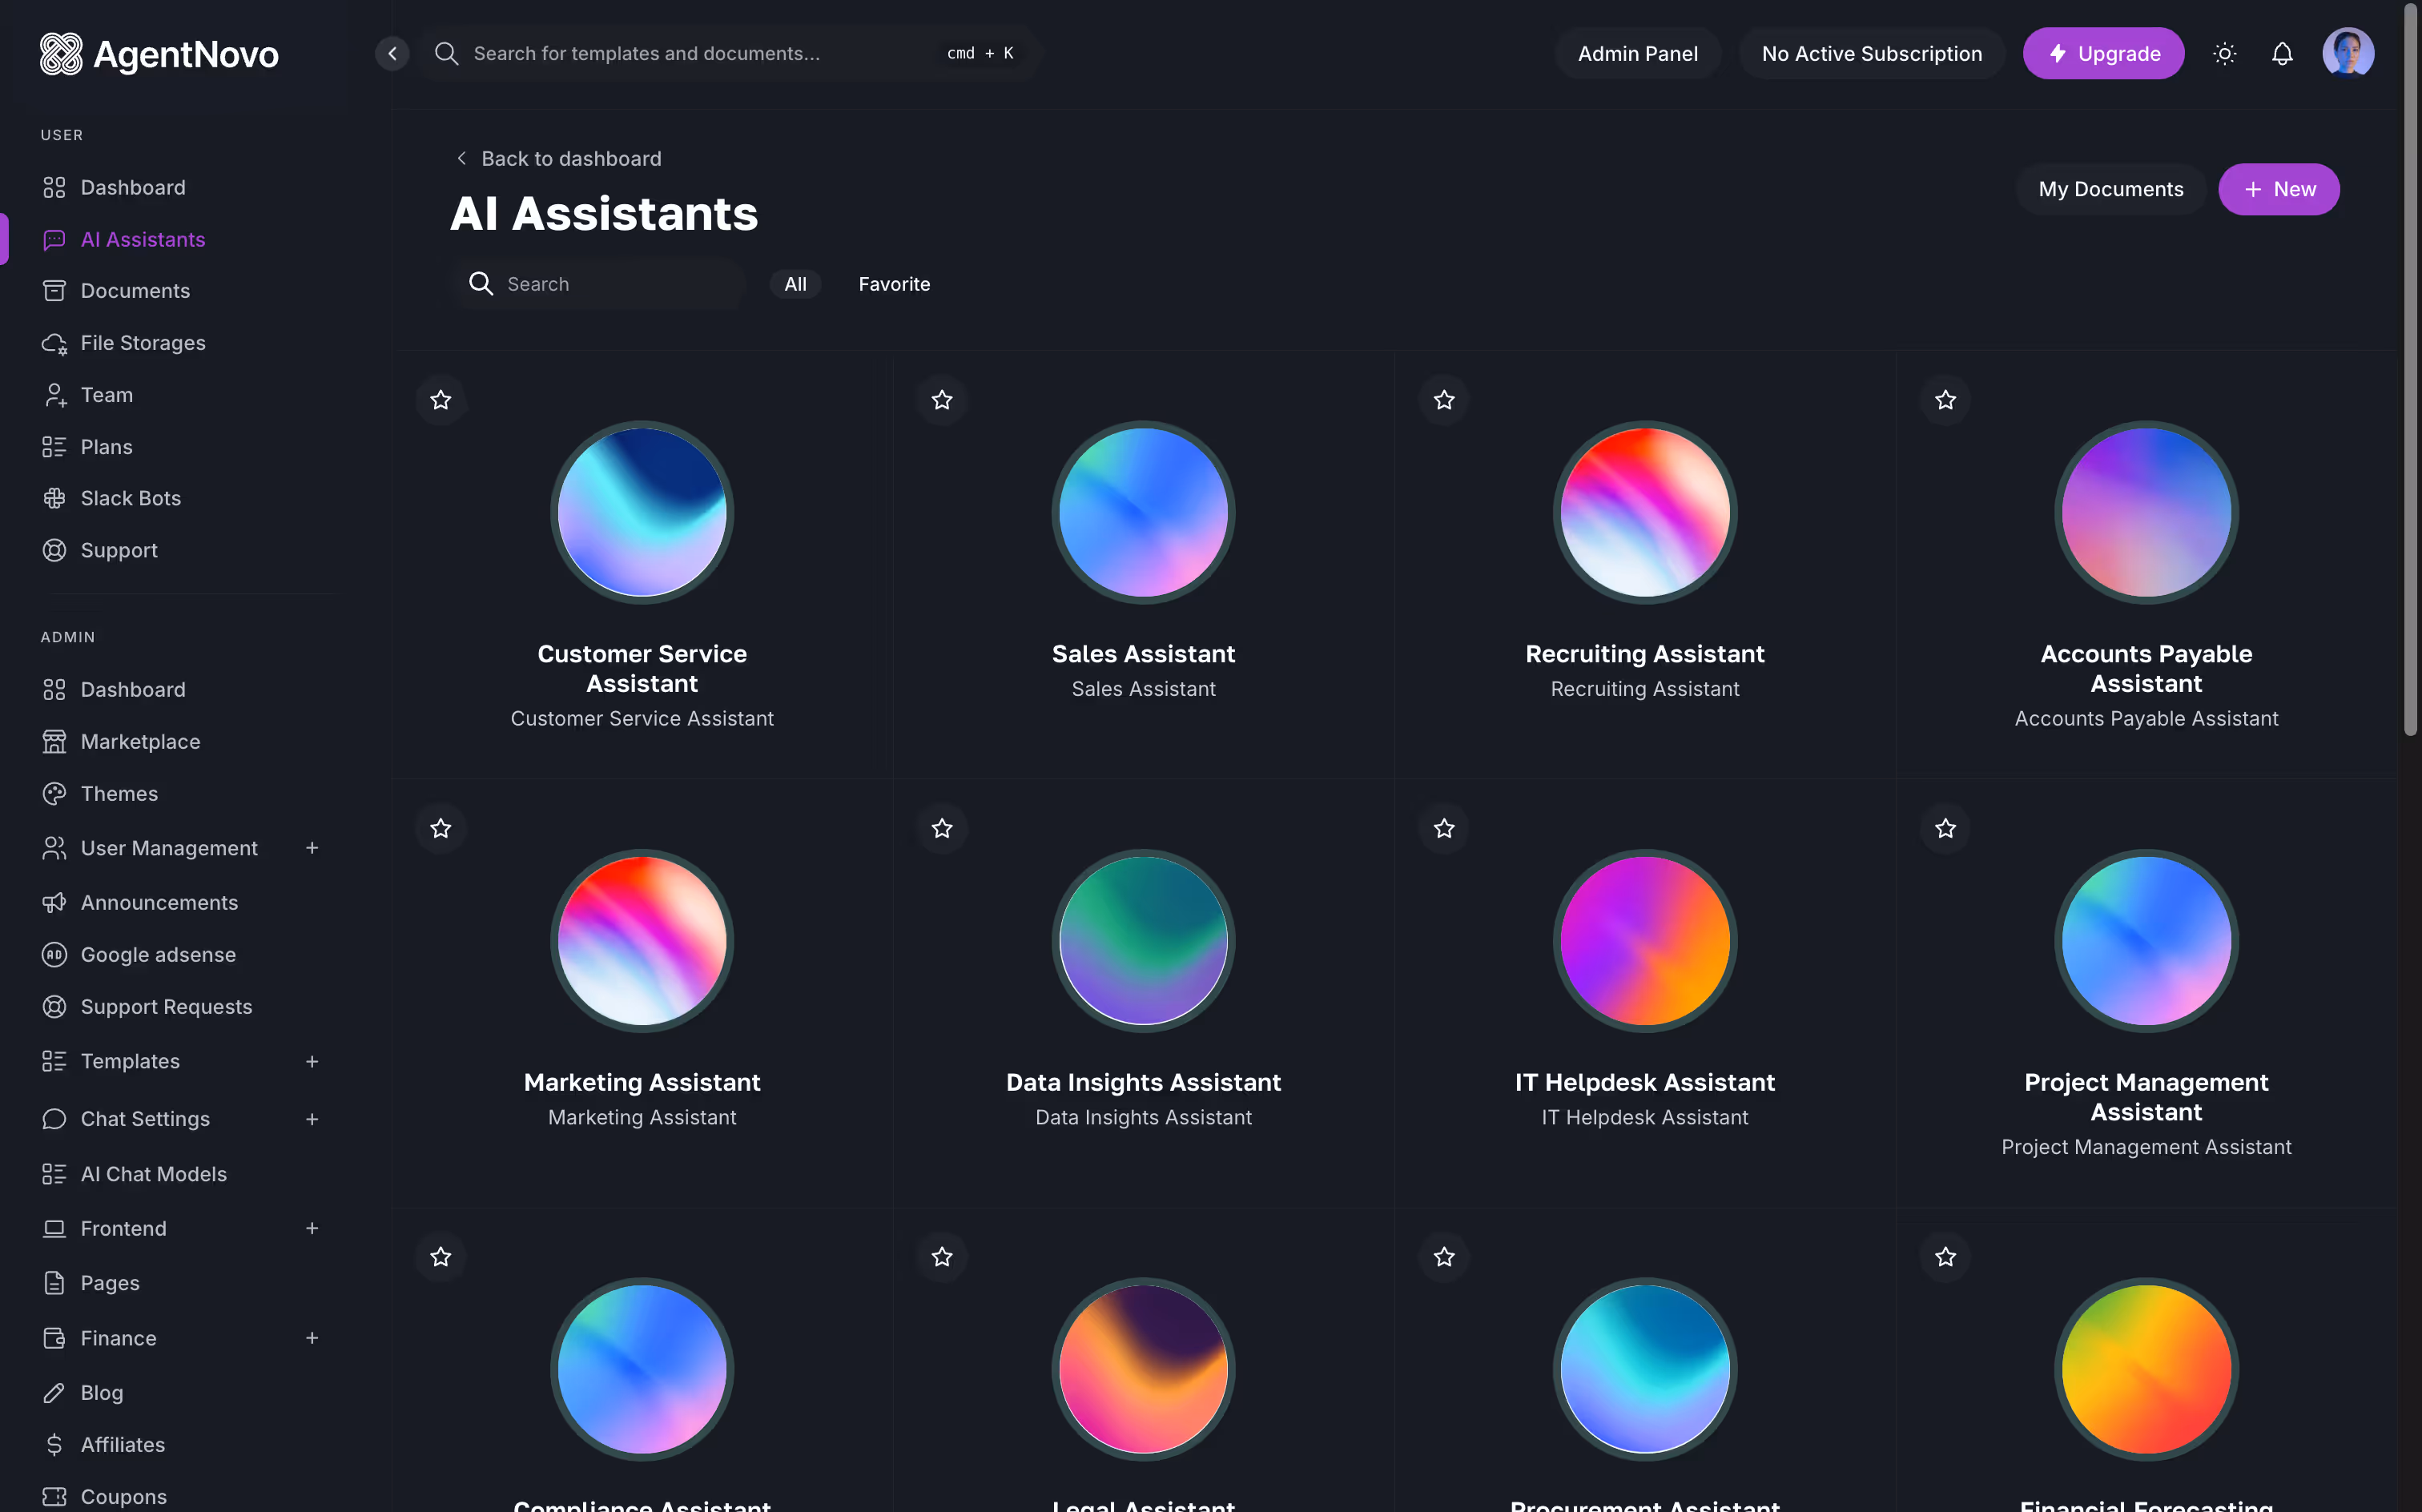This screenshot has width=2422, height=1512.
Task: Expand the Frontend submenu
Action: pos(312,1228)
